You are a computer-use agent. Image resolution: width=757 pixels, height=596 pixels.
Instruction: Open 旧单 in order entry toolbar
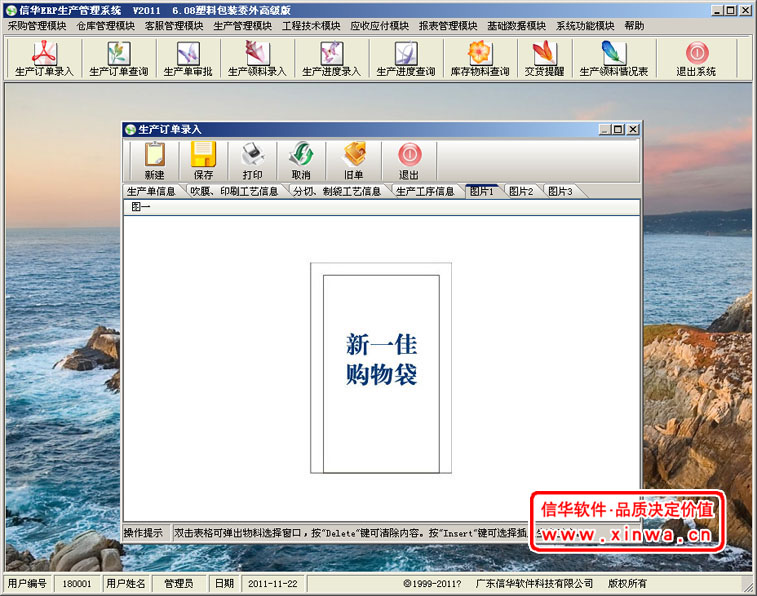[354, 161]
